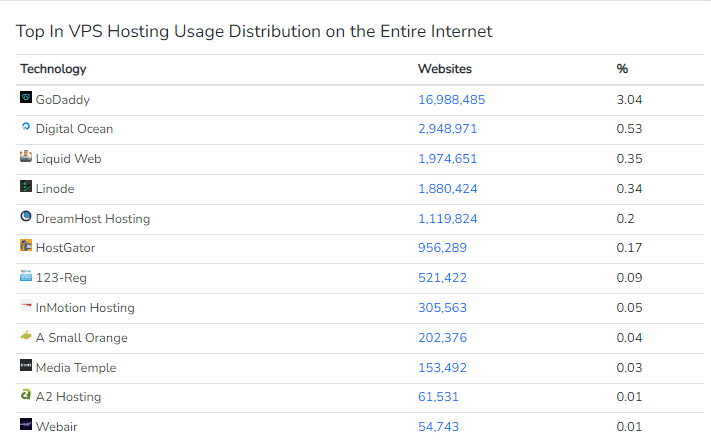Select the DreamHost Hosting name
The image size is (711, 441).
(x=93, y=219)
